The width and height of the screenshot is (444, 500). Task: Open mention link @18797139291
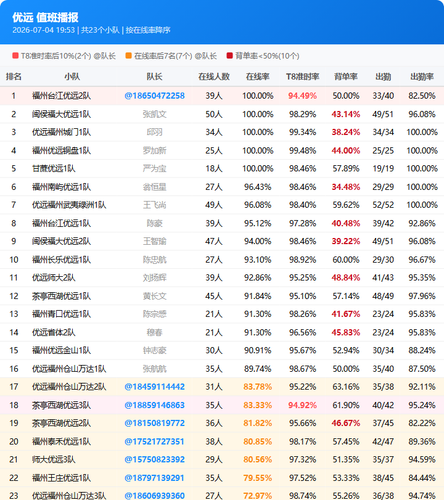tap(154, 478)
